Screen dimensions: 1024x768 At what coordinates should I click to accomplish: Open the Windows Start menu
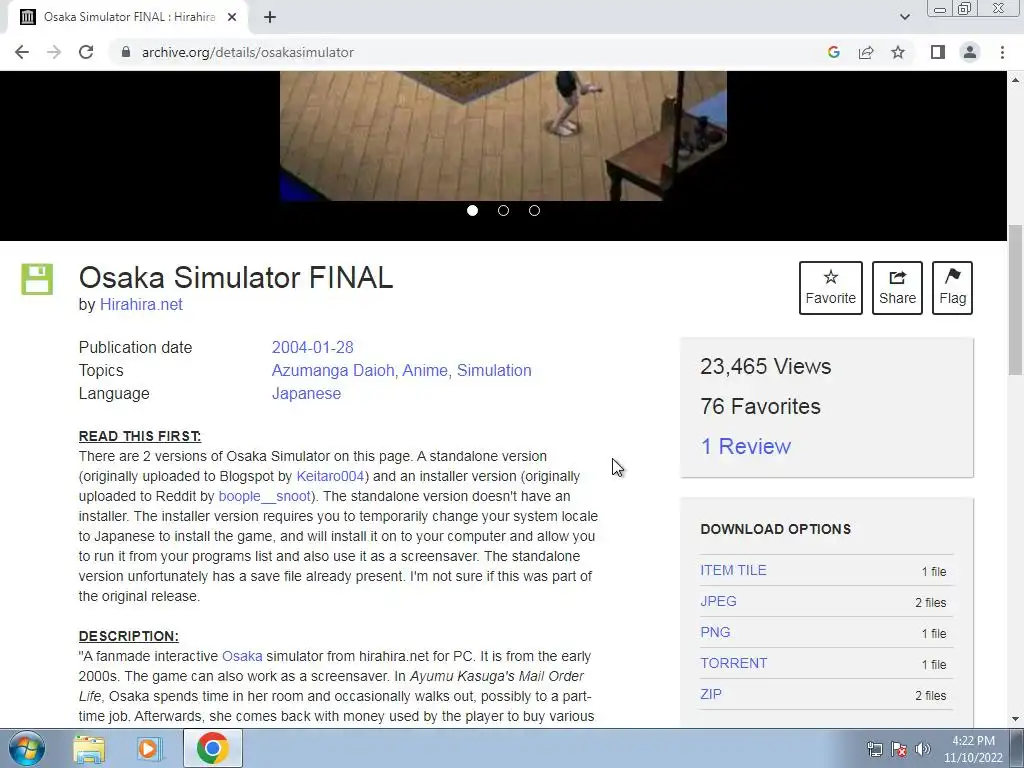[27, 748]
